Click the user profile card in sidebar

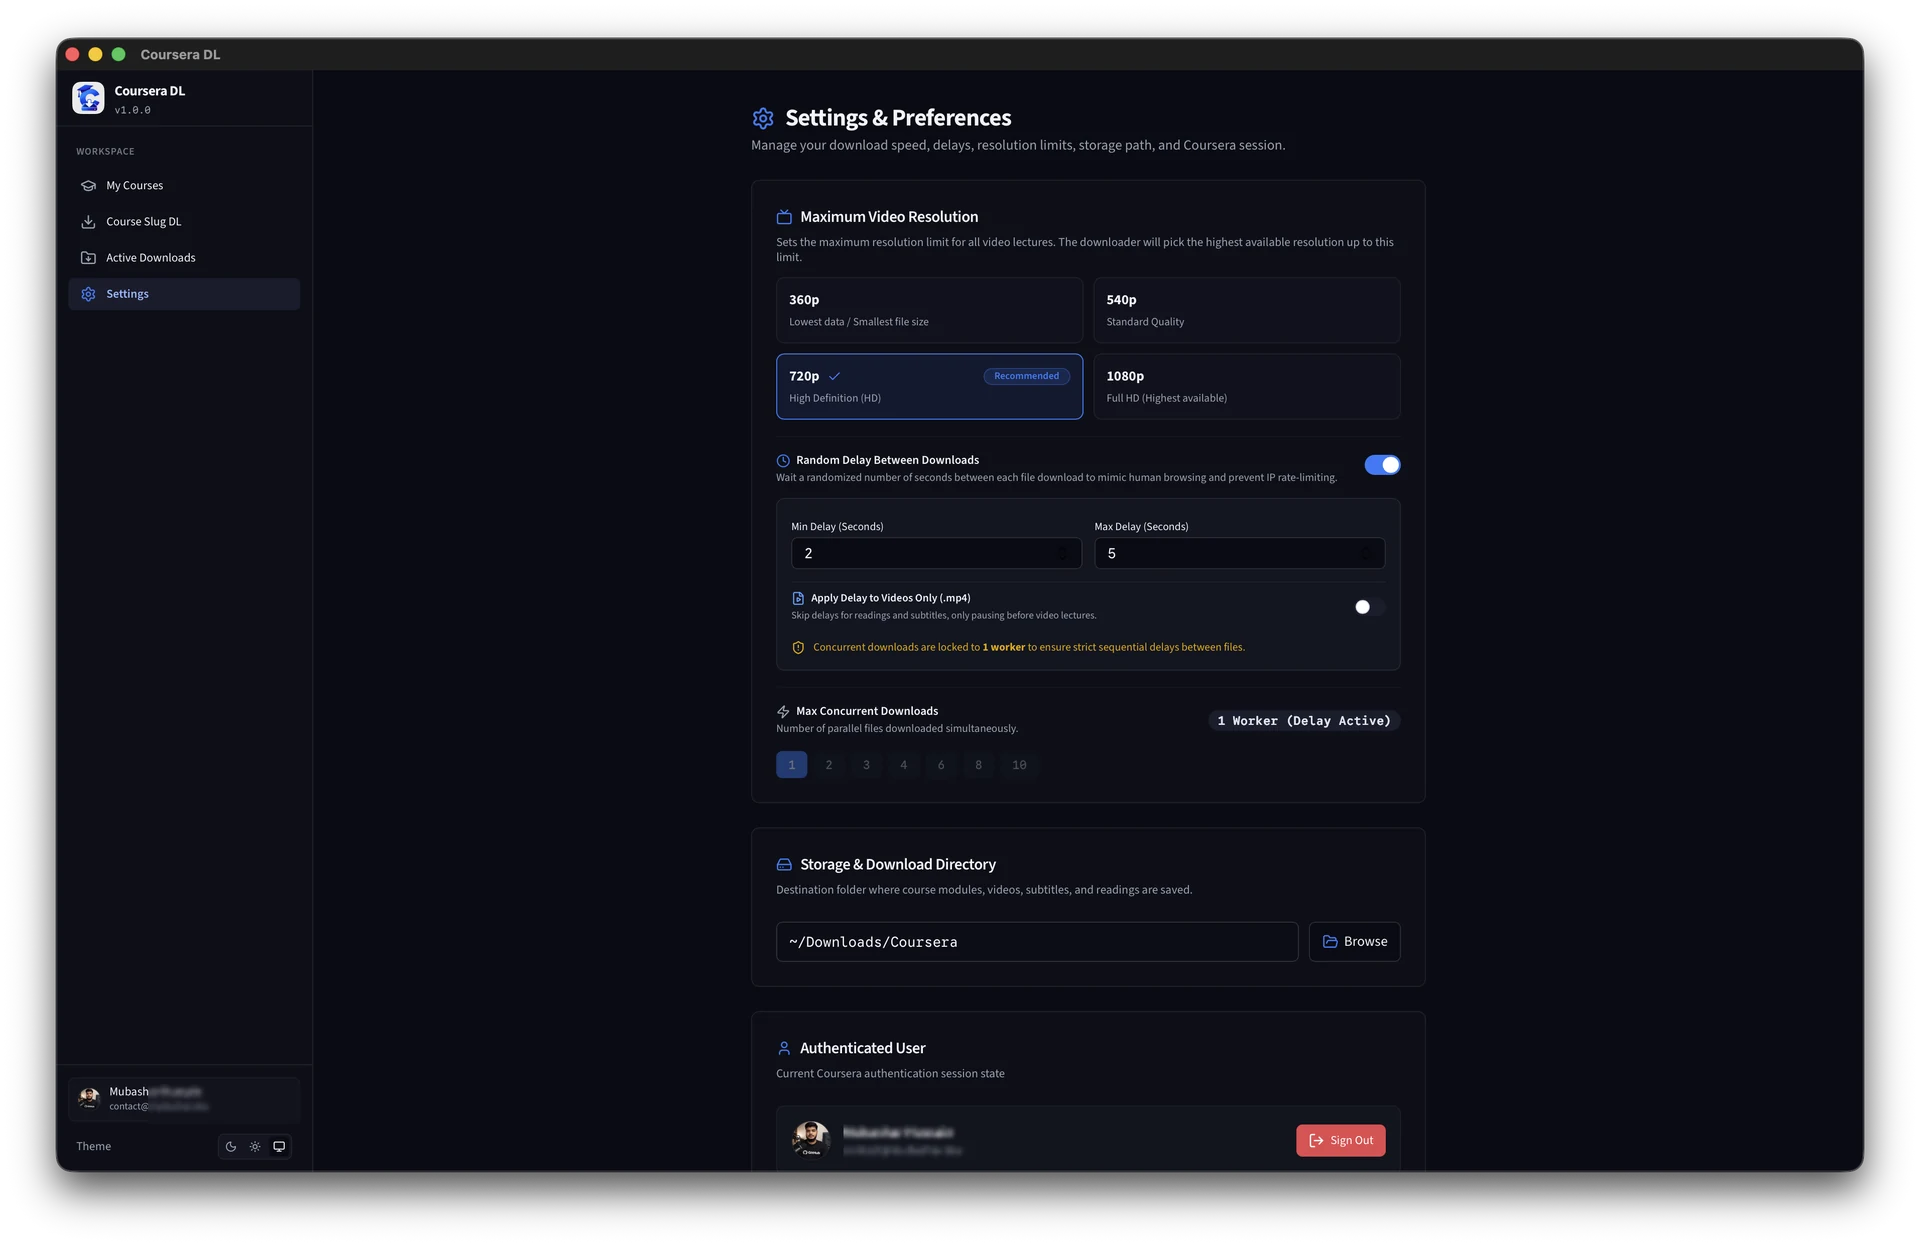point(184,1099)
